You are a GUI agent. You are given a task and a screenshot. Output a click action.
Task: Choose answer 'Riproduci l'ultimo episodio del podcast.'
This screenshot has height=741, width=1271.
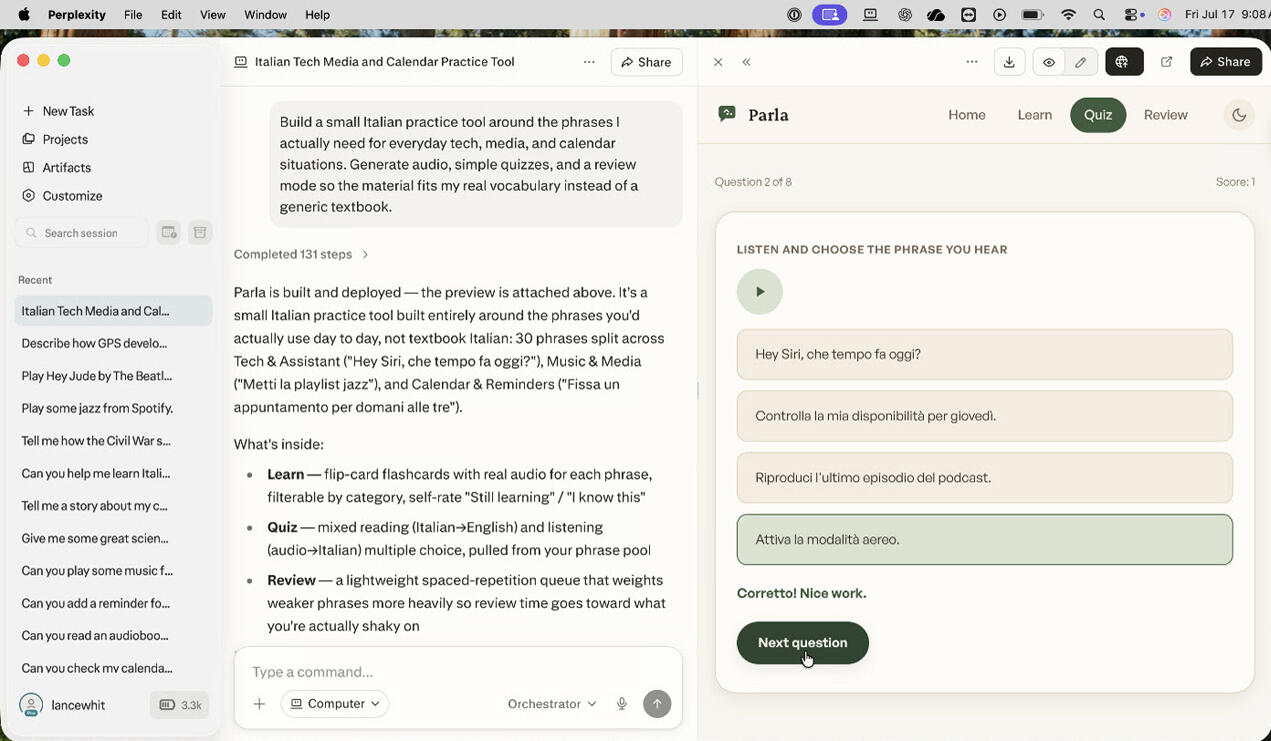[x=985, y=478]
